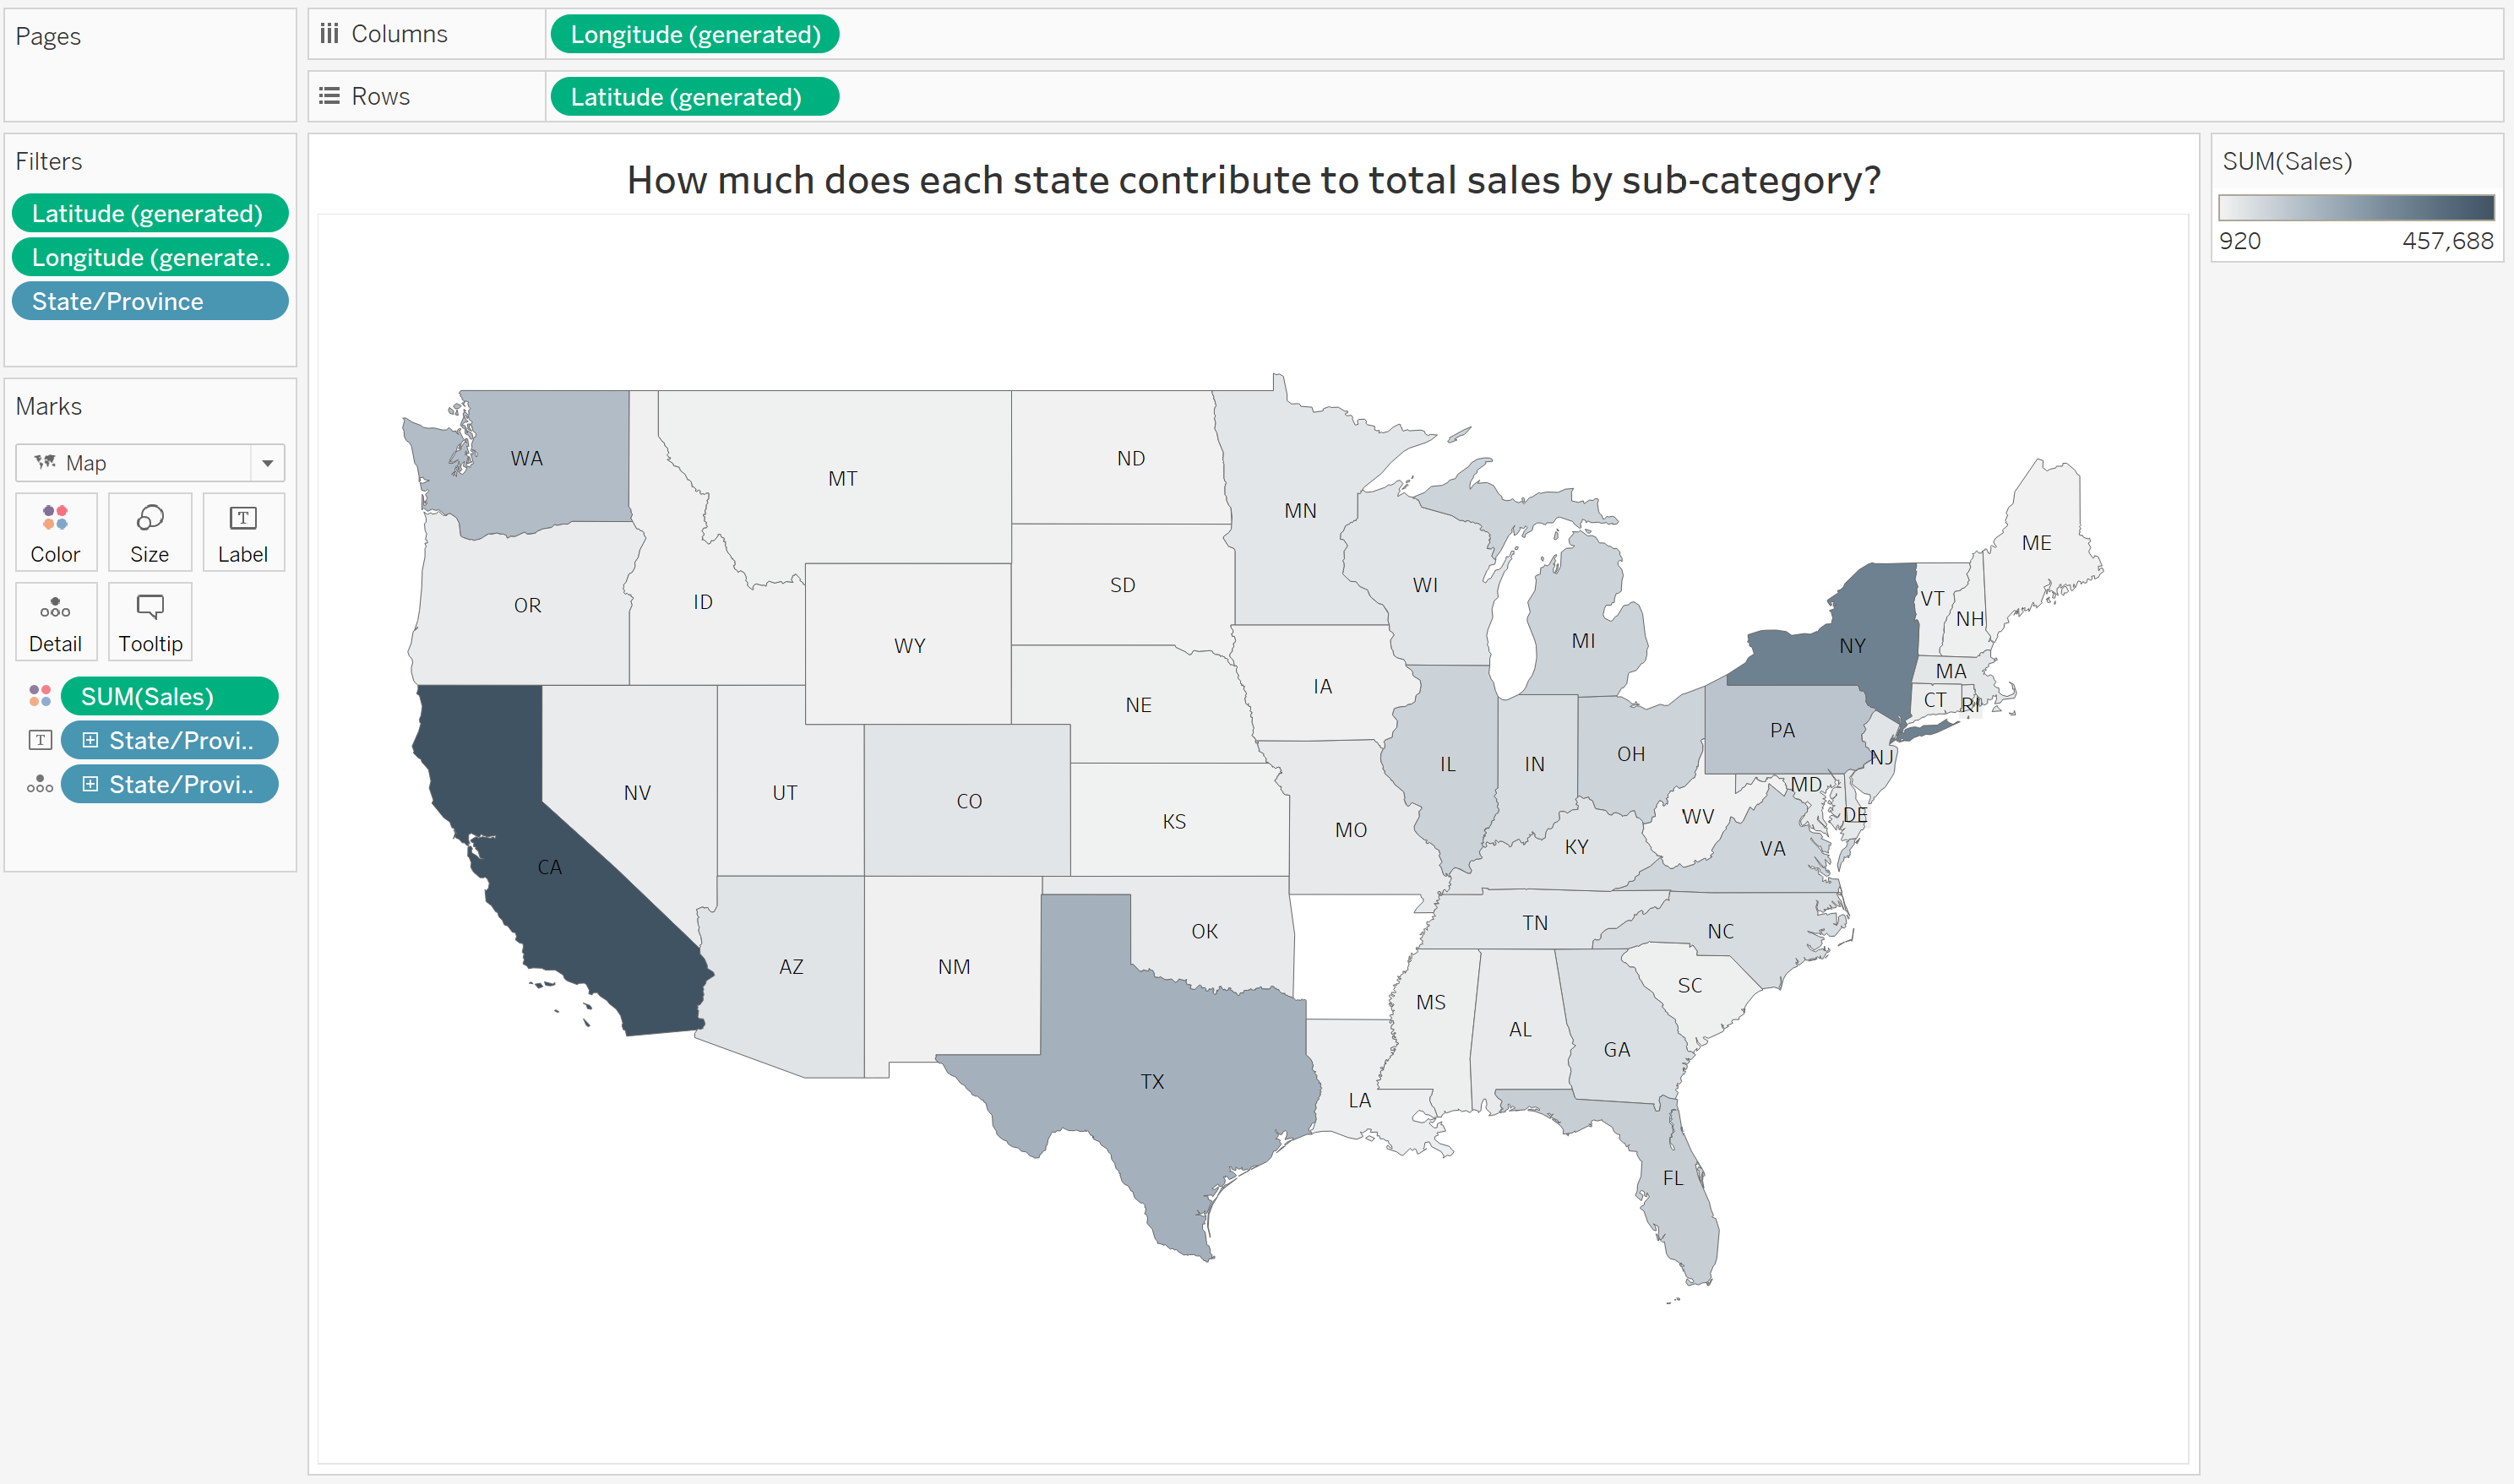2514x1484 pixels.
Task: Select the Longitude (generated) pill in Columns
Action: [695, 34]
